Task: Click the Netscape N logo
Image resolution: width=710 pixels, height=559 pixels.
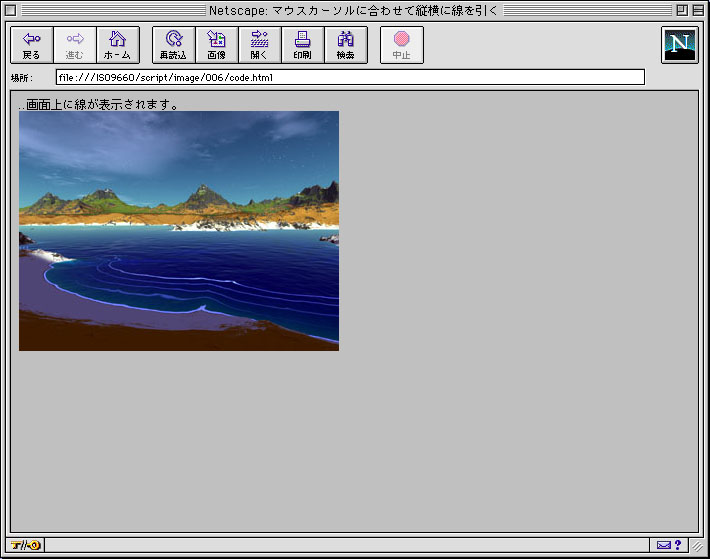Action: pyautogui.click(x=680, y=45)
